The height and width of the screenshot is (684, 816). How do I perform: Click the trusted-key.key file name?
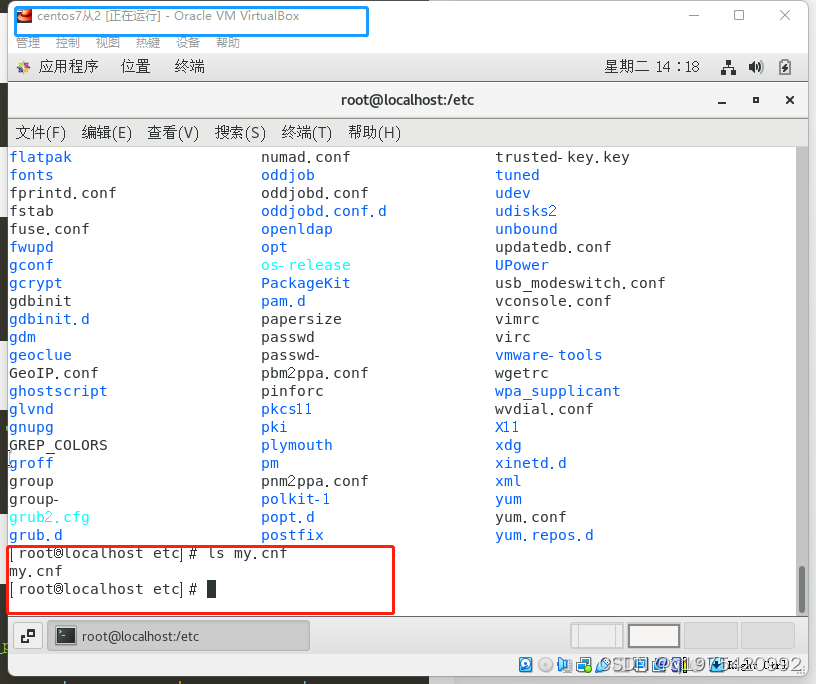pos(562,157)
